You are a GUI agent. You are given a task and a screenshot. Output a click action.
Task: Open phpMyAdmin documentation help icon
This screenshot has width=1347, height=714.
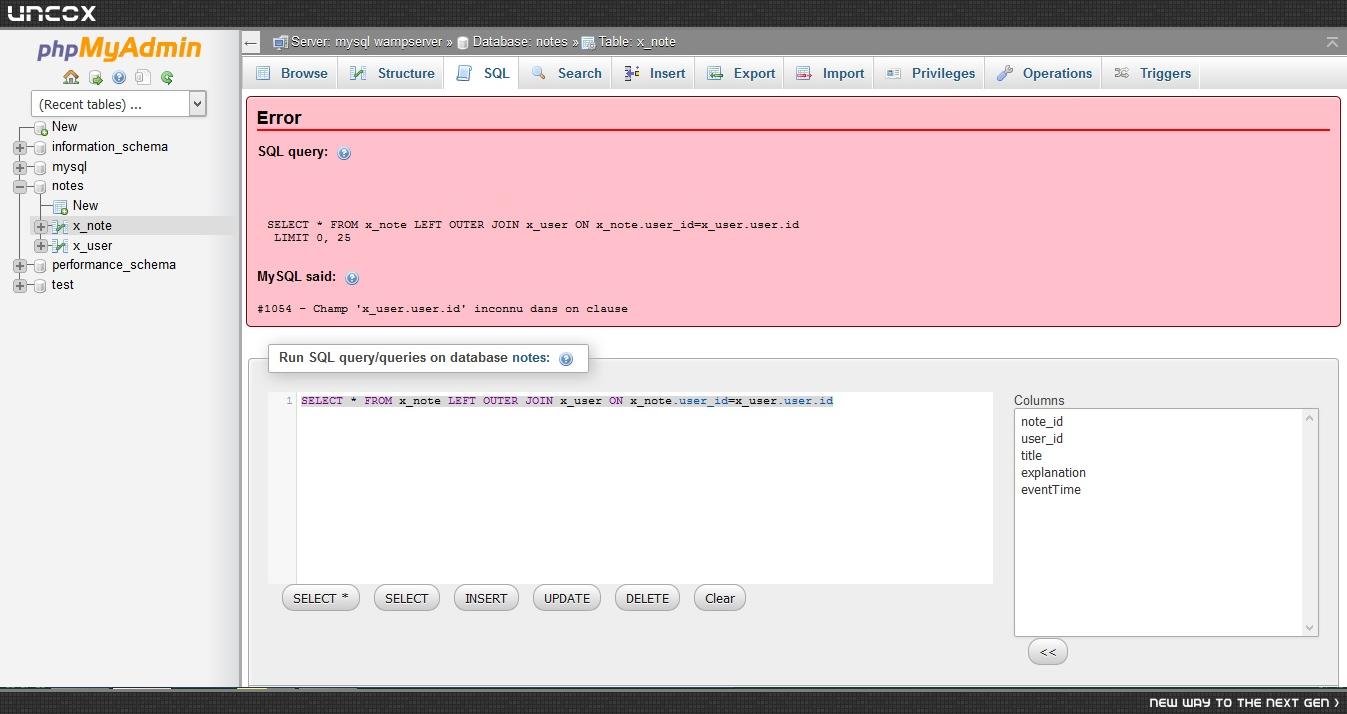[119, 77]
